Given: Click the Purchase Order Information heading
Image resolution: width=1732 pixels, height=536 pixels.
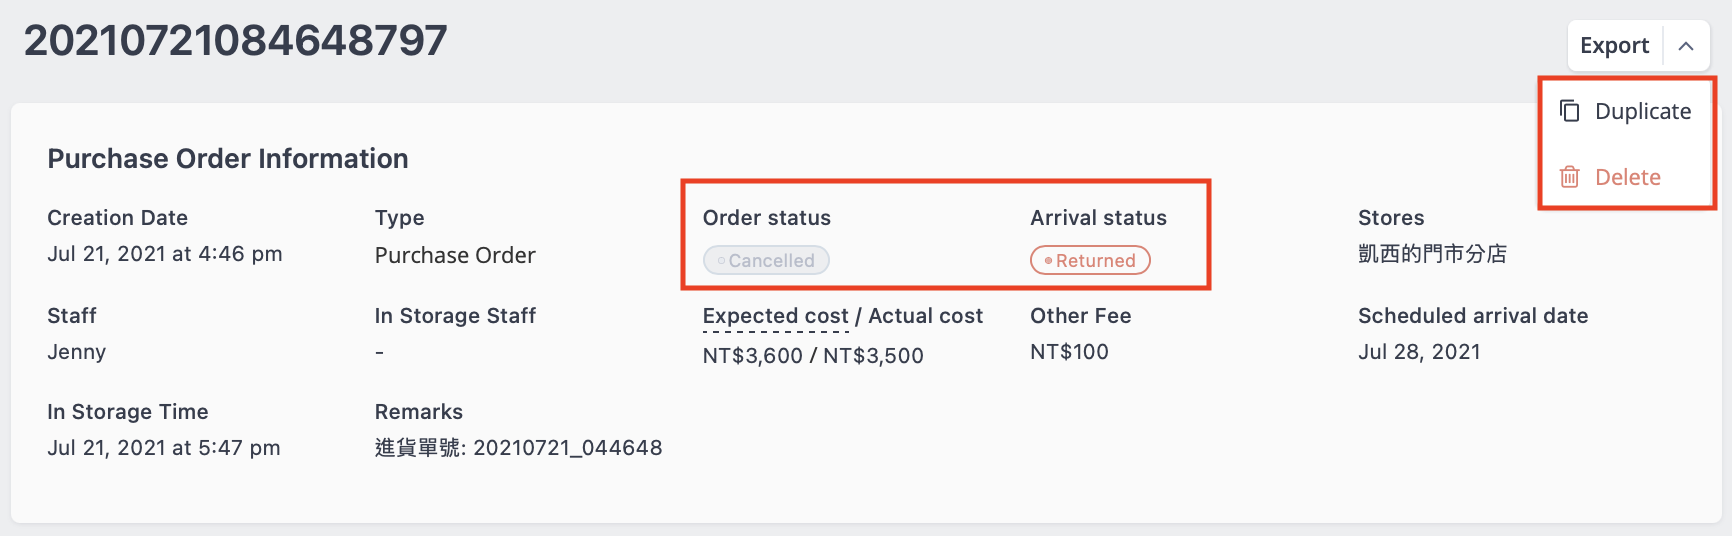Looking at the screenshot, I should (228, 159).
